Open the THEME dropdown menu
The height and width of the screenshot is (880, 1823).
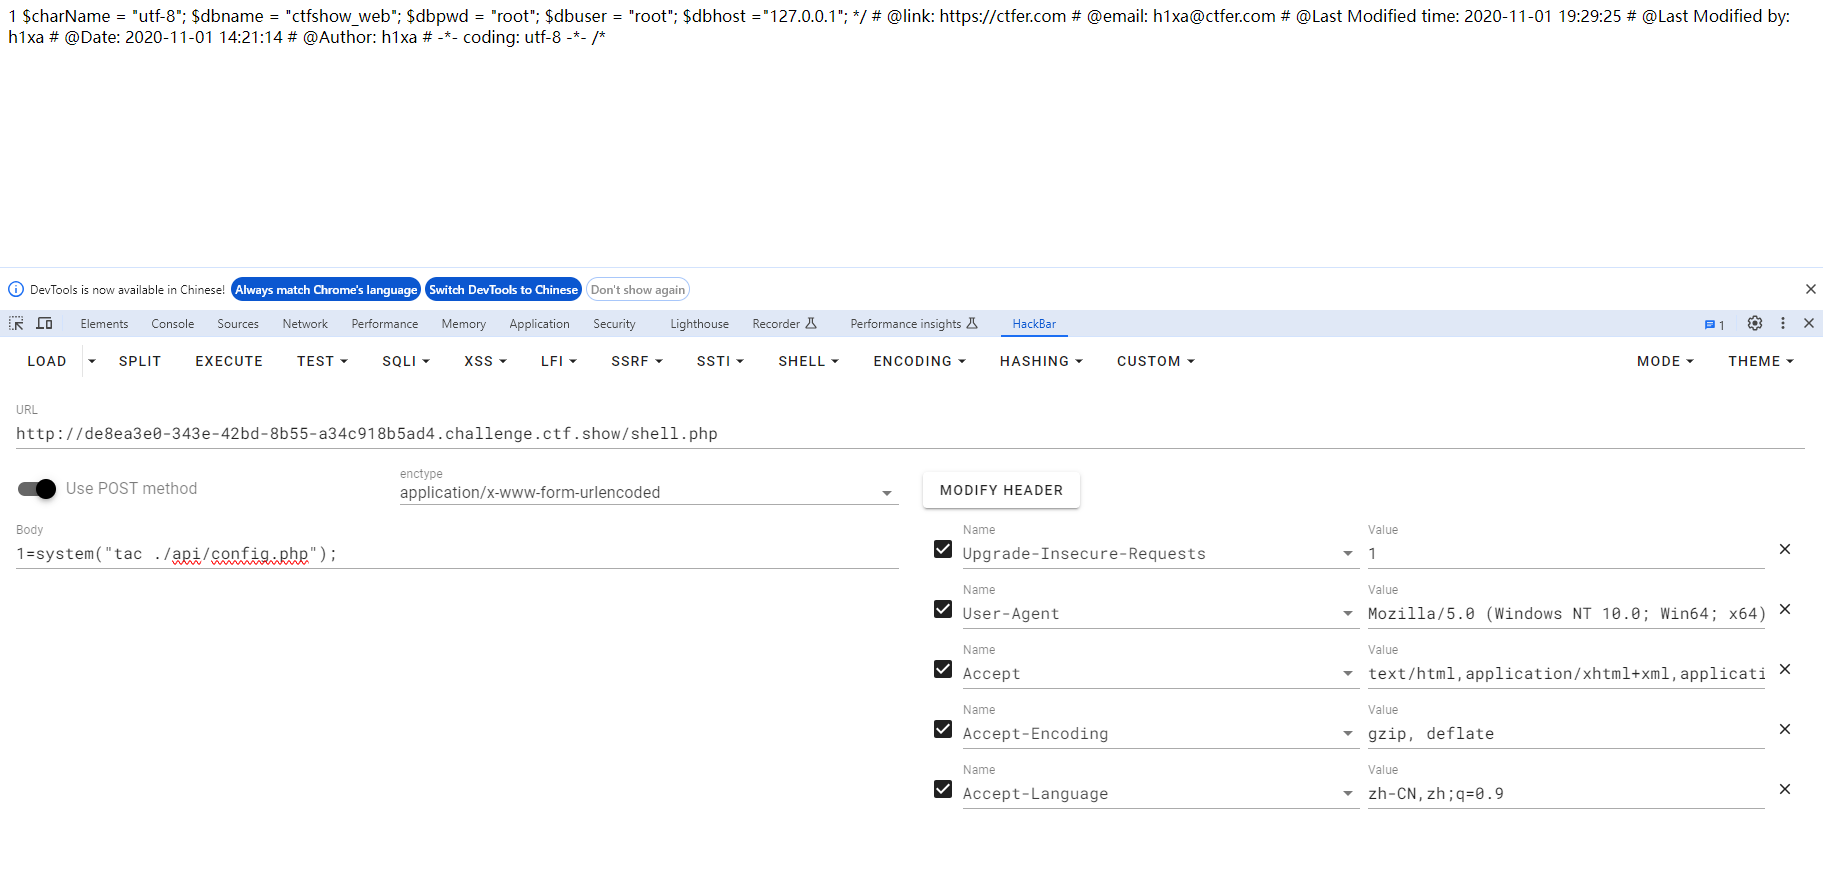coord(1761,361)
